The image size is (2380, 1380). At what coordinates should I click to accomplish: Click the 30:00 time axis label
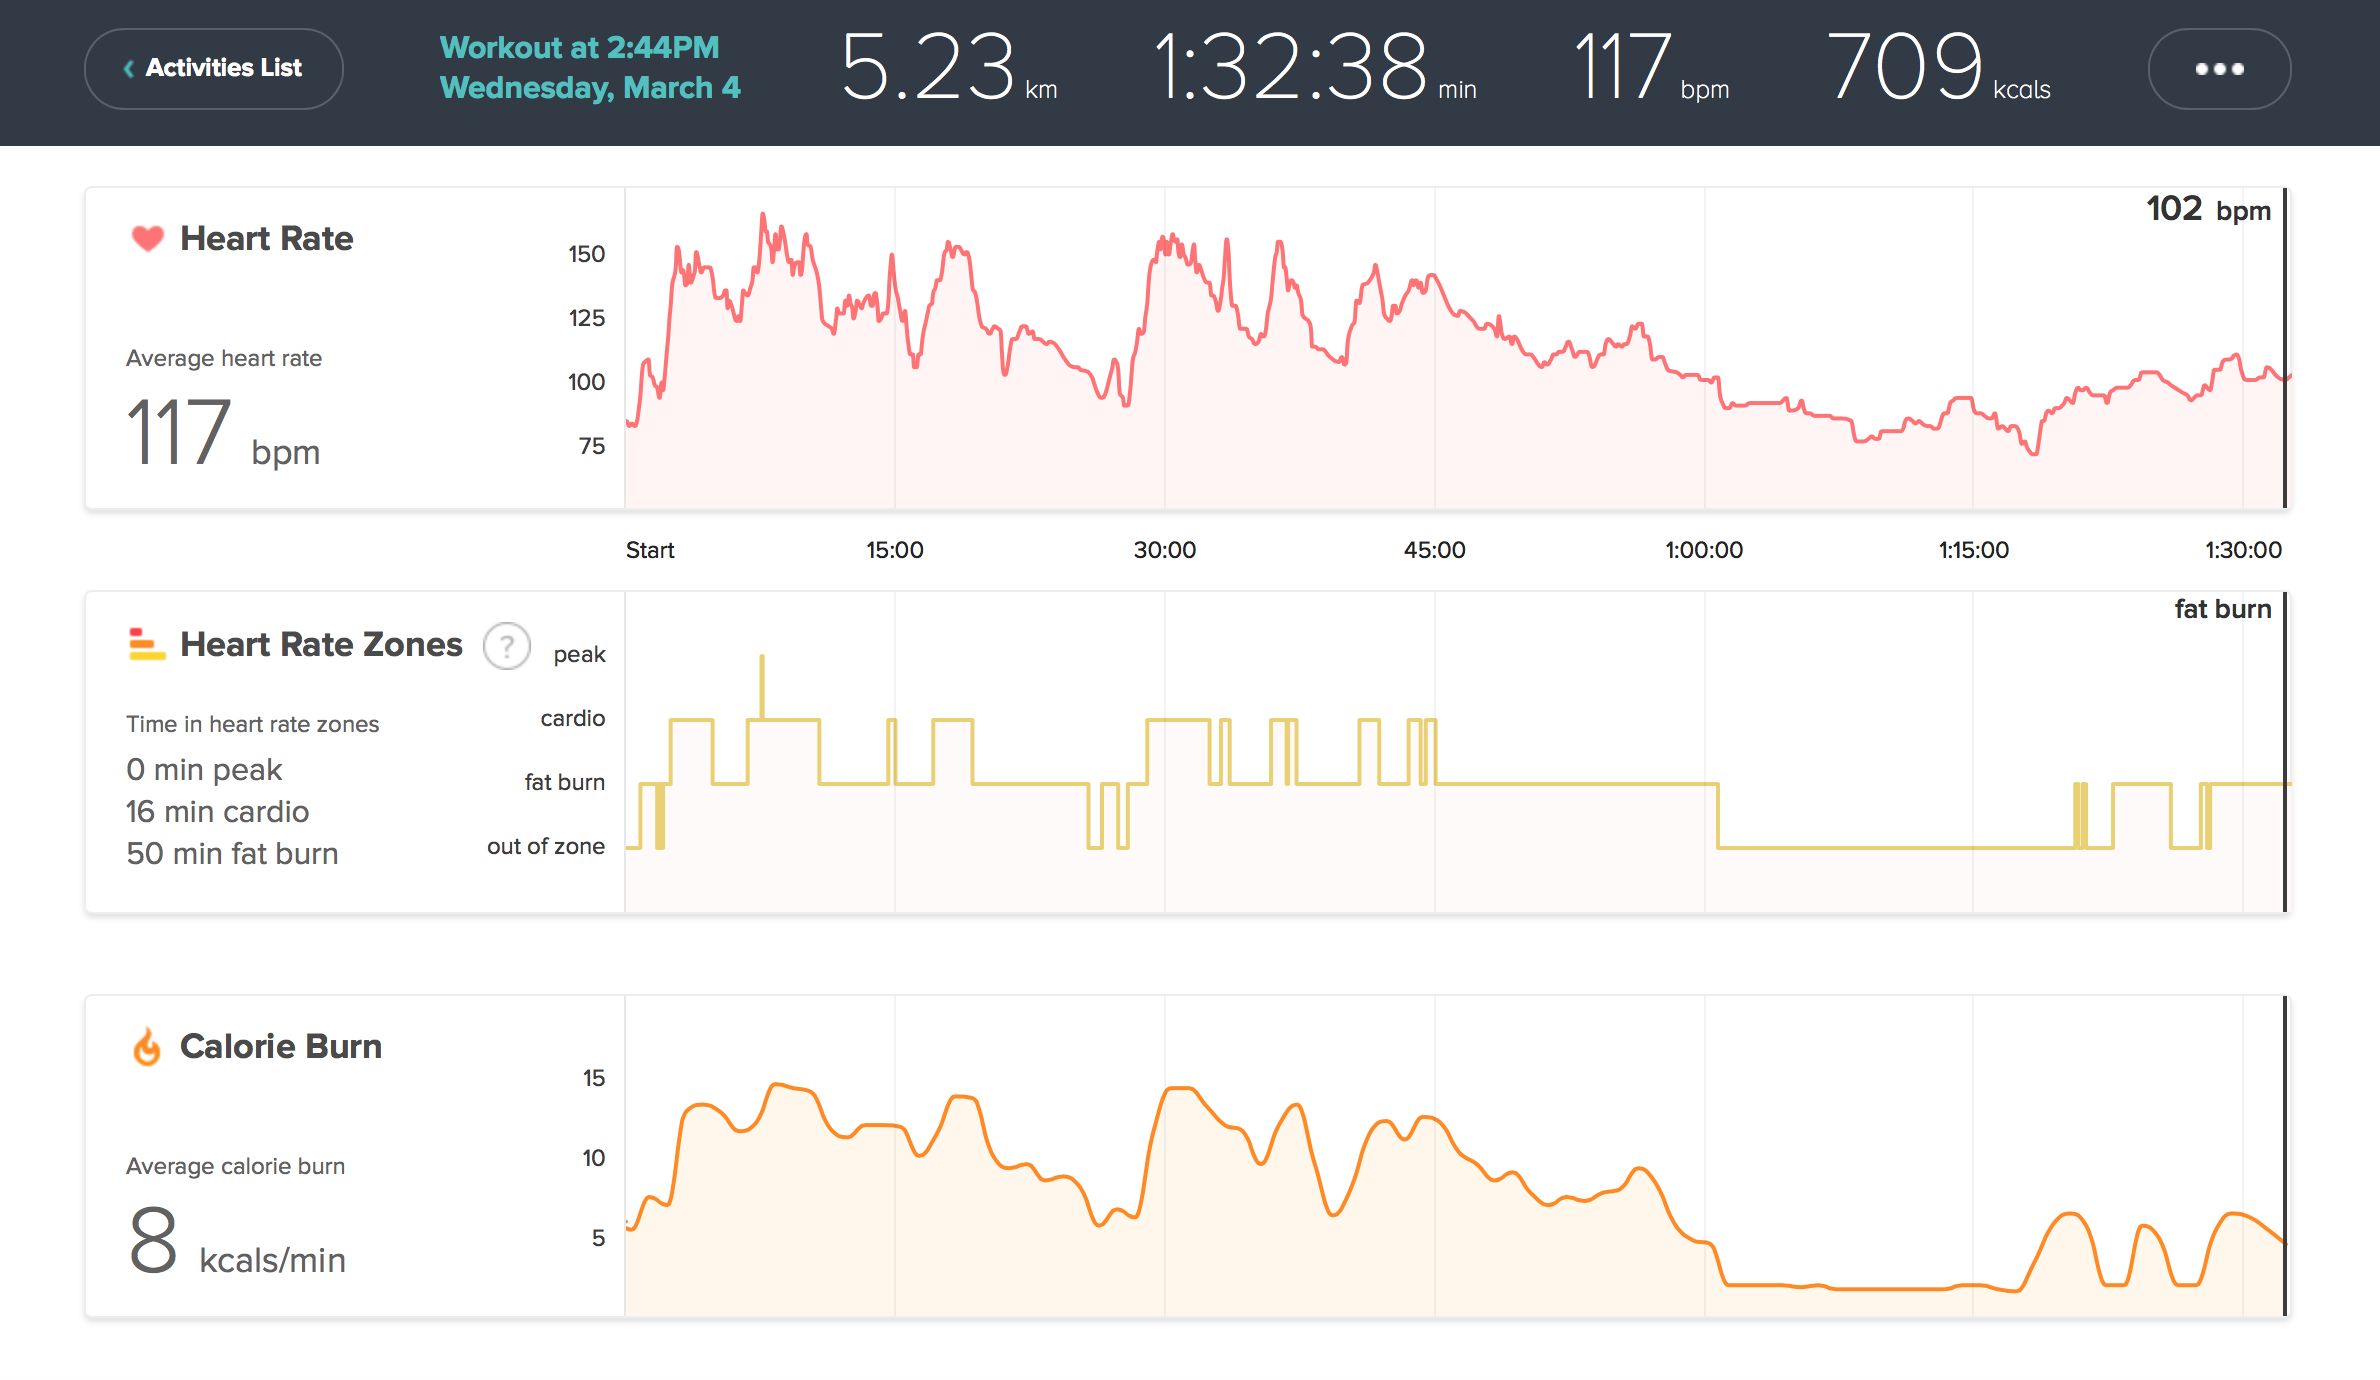click(x=1164, y=550)
